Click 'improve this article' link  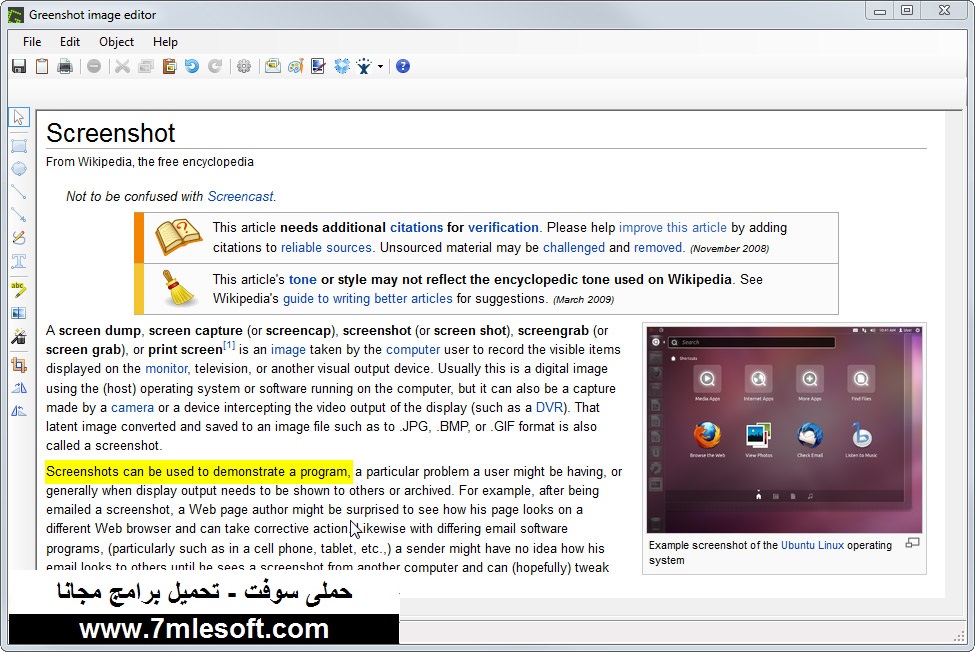tap(673, 227)
